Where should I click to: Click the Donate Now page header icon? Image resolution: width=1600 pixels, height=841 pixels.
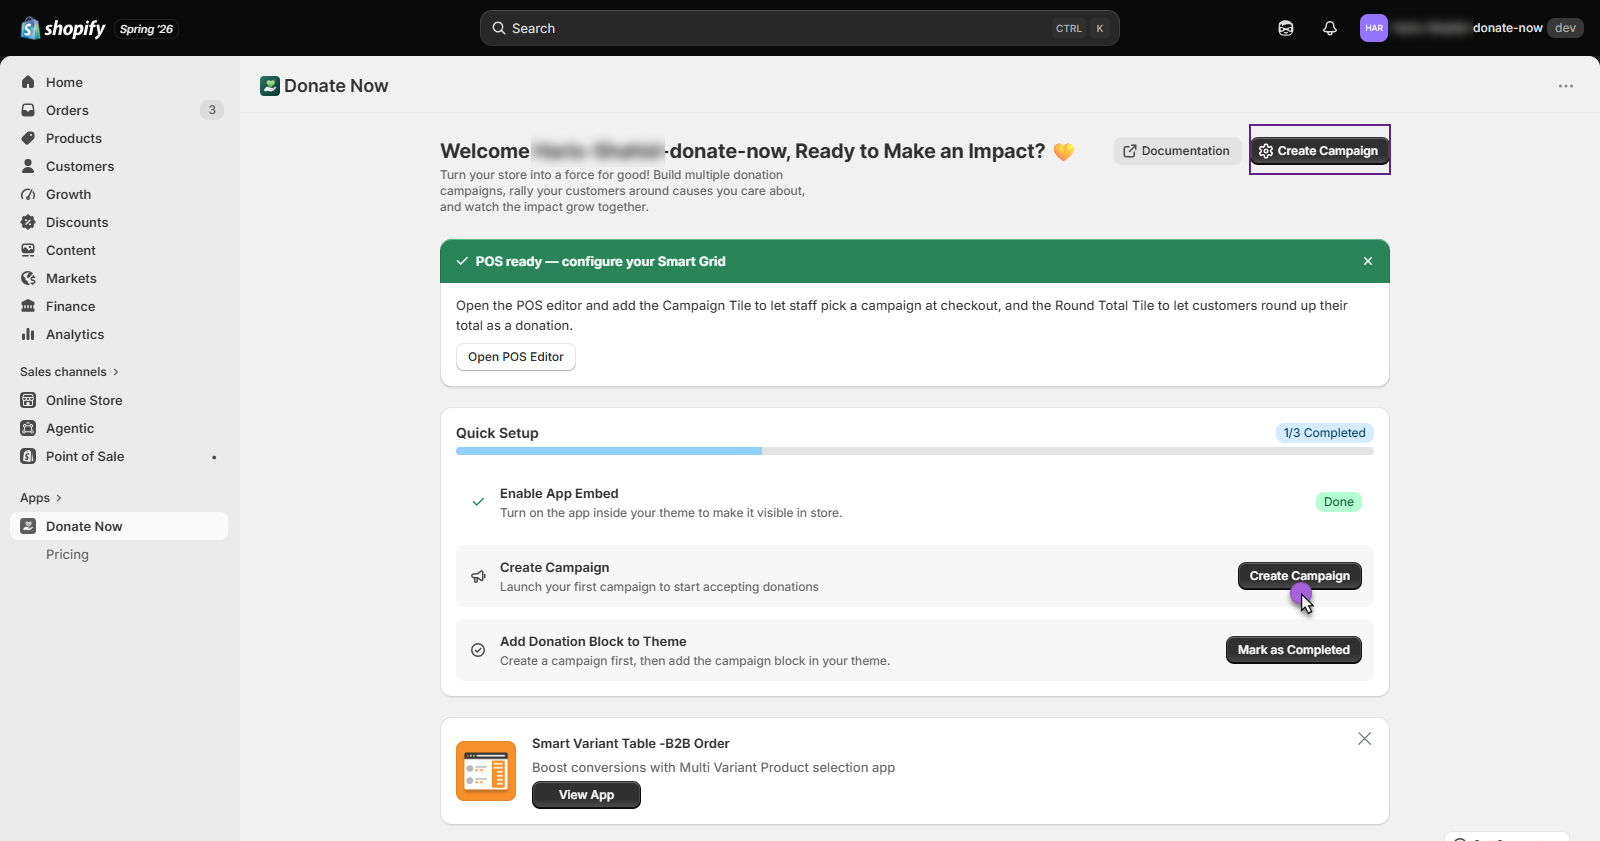click(x=270, y=86)
